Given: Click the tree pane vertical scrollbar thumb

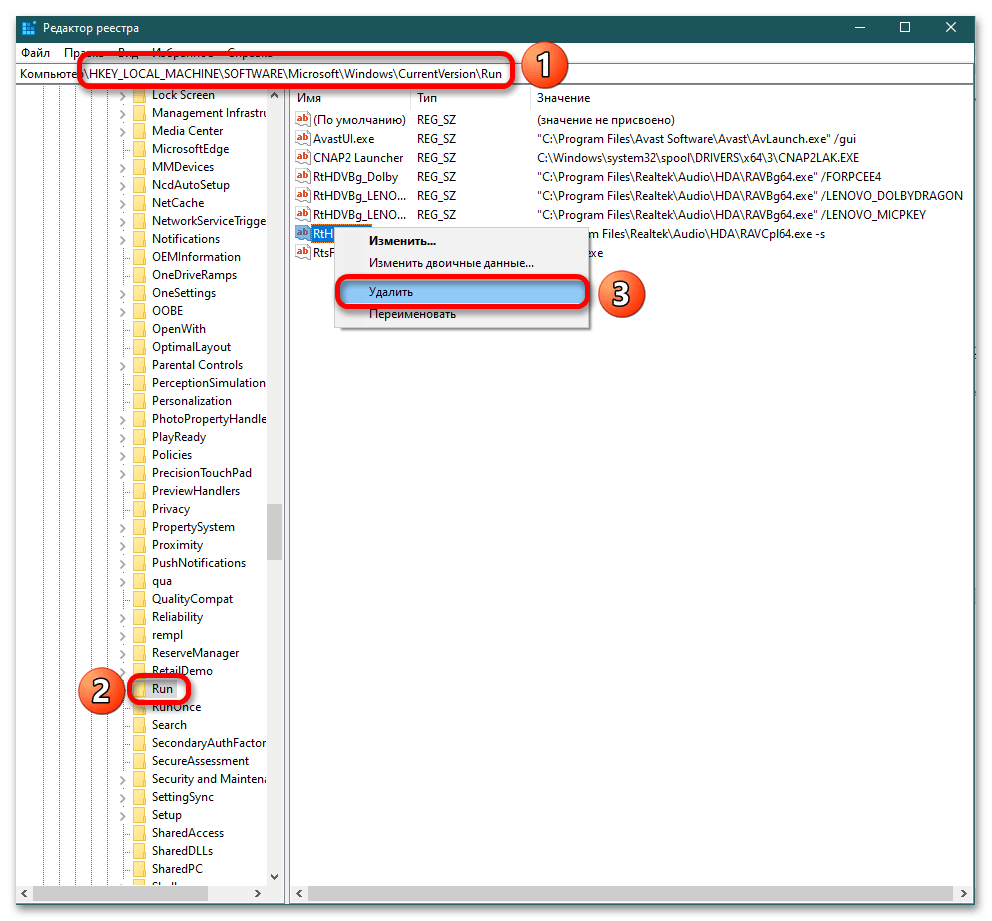Looking at the screenshot, I should tap(275, 532).
